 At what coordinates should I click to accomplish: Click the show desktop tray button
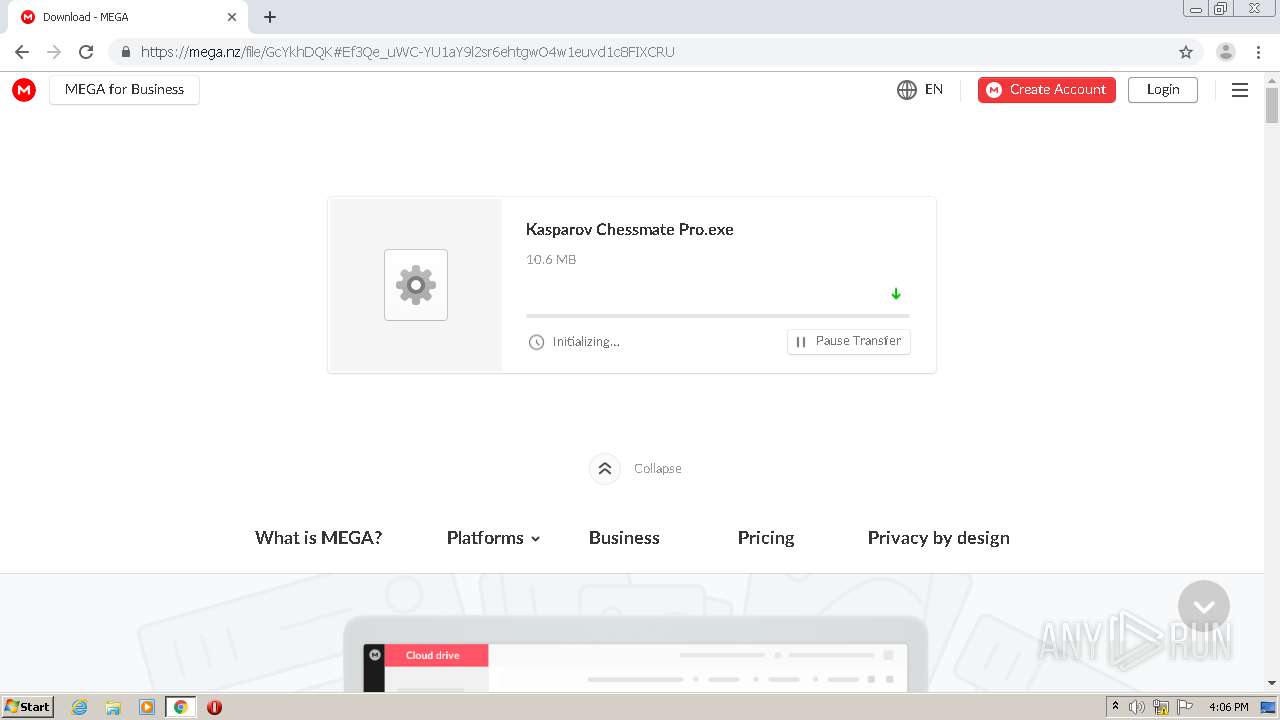pos(1269,707)
